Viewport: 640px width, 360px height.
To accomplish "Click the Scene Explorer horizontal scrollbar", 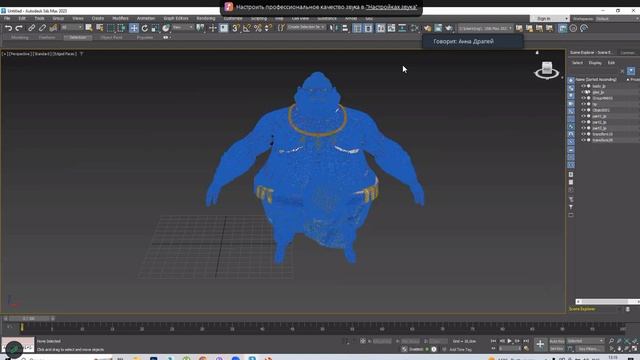I will point(607,302).
